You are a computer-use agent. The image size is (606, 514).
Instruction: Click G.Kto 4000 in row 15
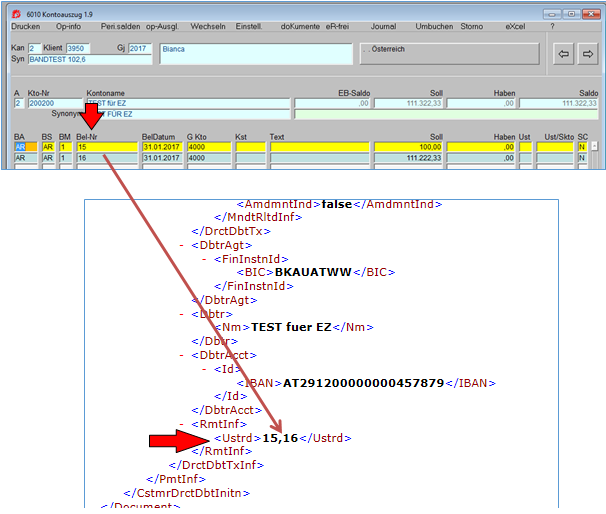[x=209, y=147]
